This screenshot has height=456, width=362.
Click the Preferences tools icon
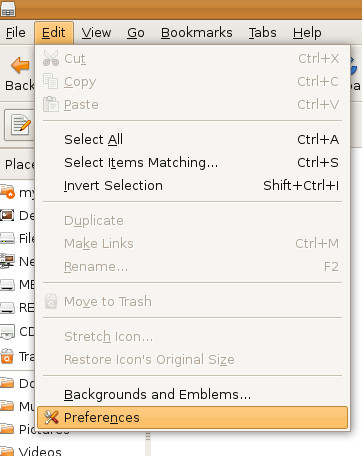(51, 417)
